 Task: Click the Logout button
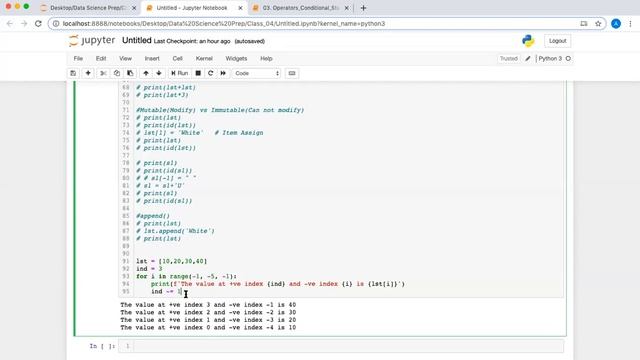click(557, 41)
